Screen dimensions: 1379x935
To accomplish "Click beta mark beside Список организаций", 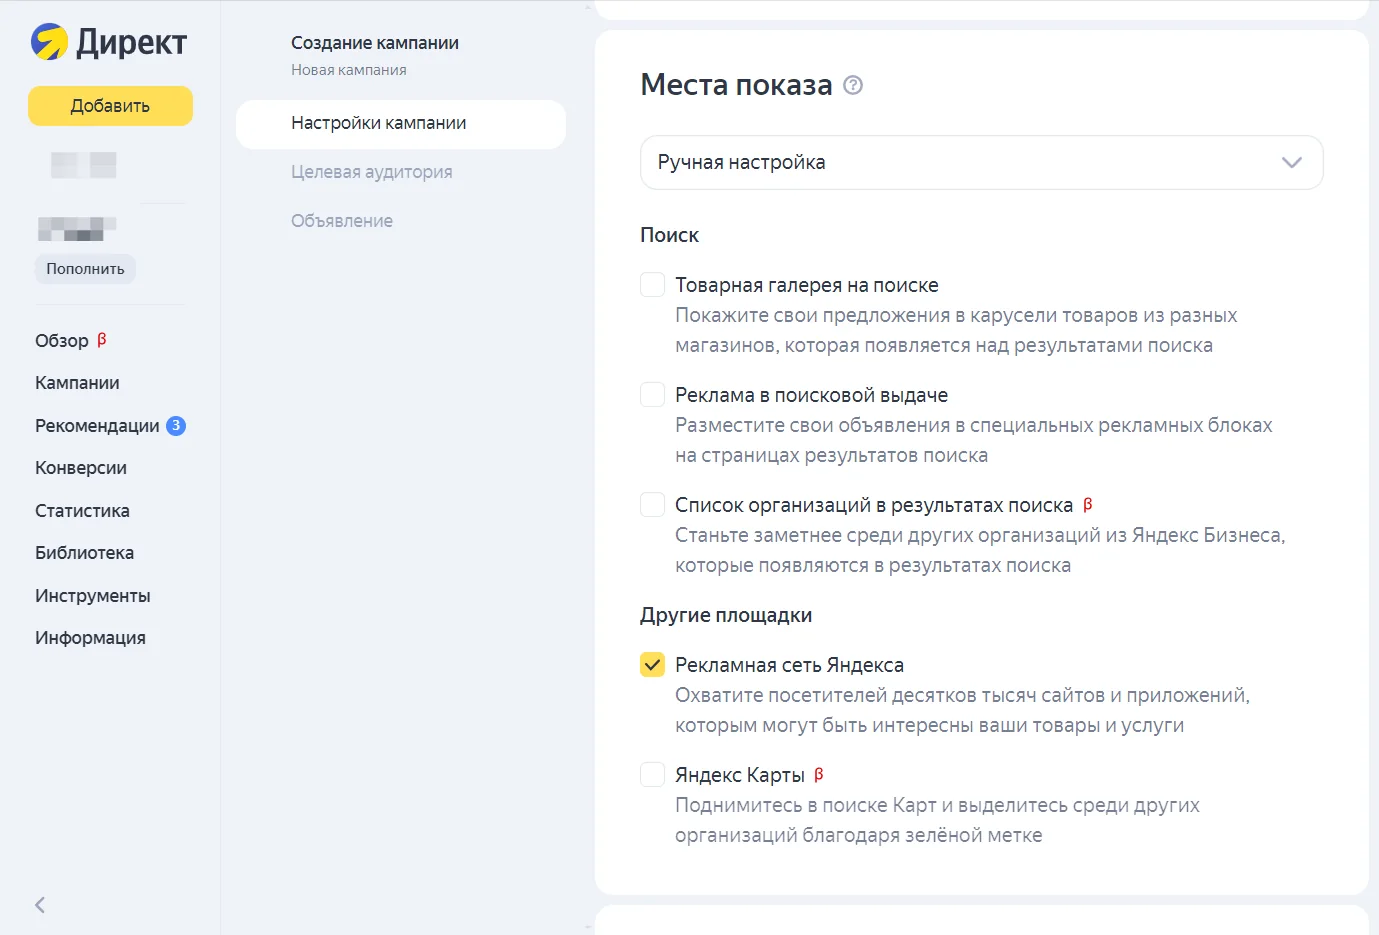I will [x=1087, y=504].
